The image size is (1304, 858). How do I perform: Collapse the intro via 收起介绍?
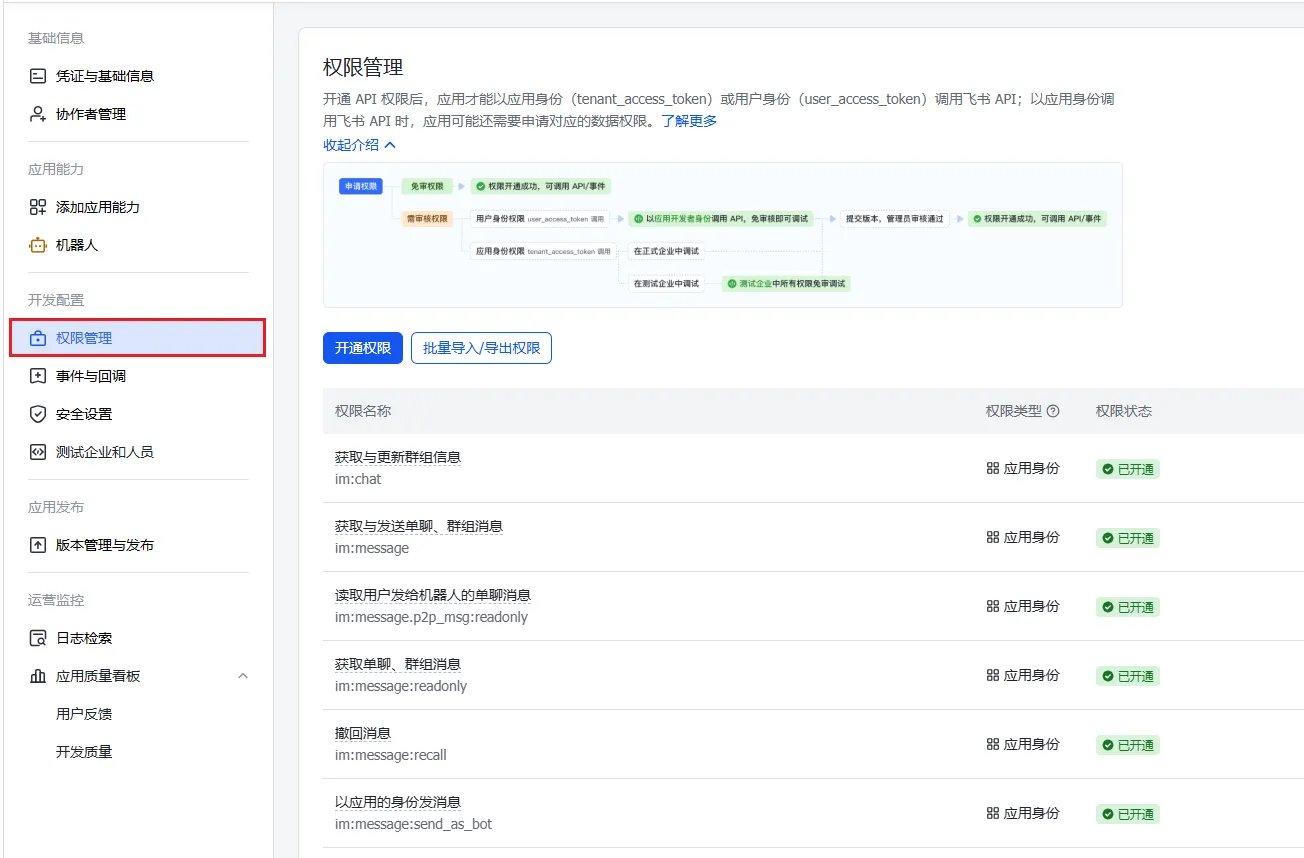tap(359, 145)
